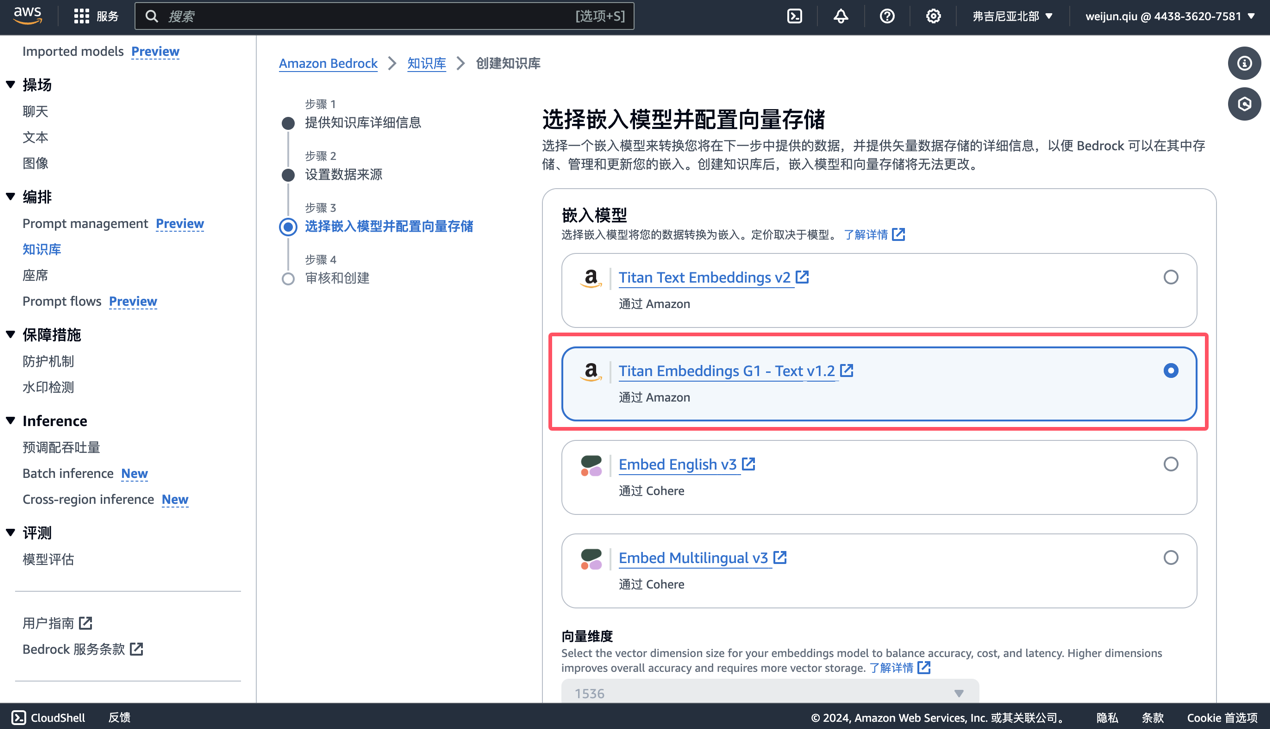Select Titan Text Embeddings v2 radio button
Viewport: 1270px width, 729px height.
coord(1171,277)
